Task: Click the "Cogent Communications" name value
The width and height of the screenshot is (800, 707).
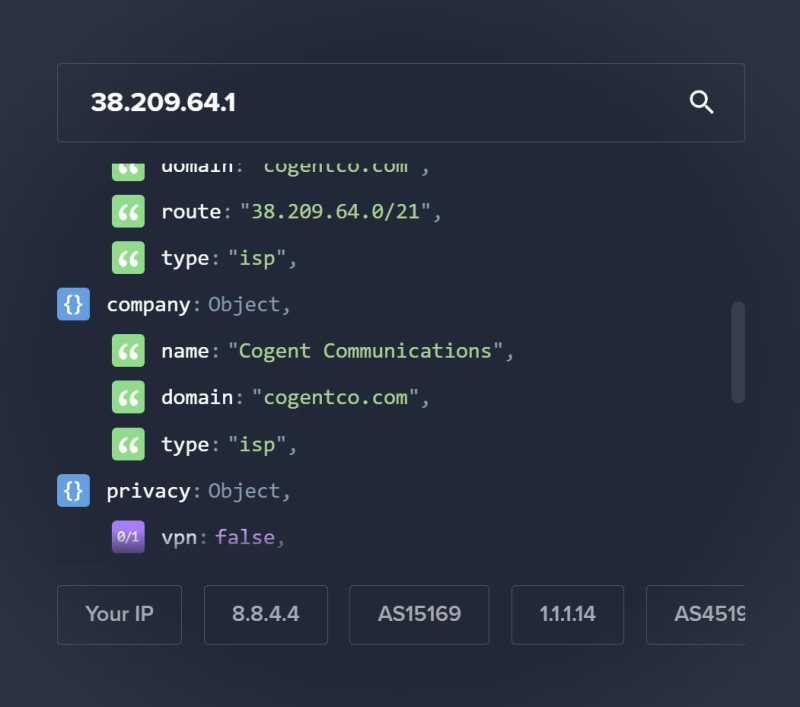Action: click(367, 351)
